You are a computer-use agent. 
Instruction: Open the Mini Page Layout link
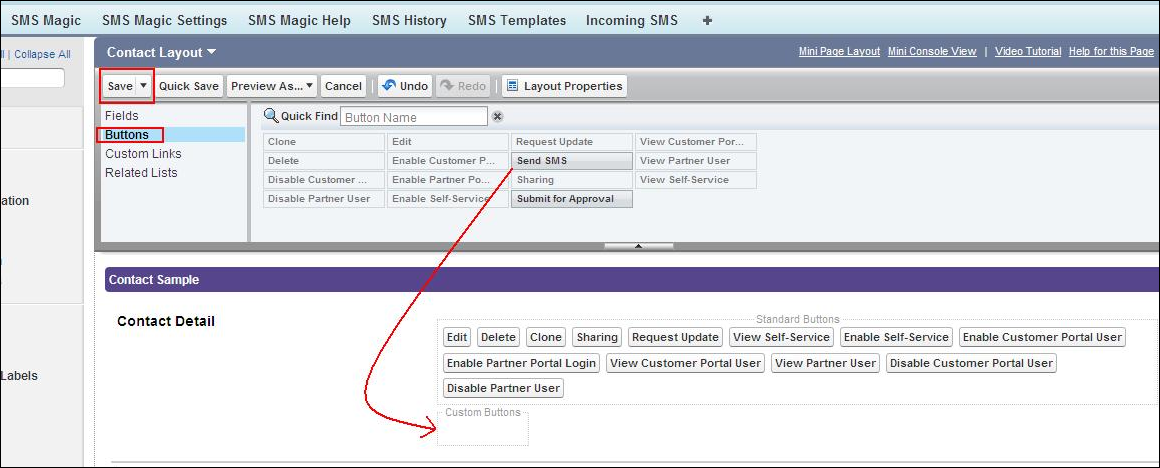pyautogui.click(x=840, y=52)
